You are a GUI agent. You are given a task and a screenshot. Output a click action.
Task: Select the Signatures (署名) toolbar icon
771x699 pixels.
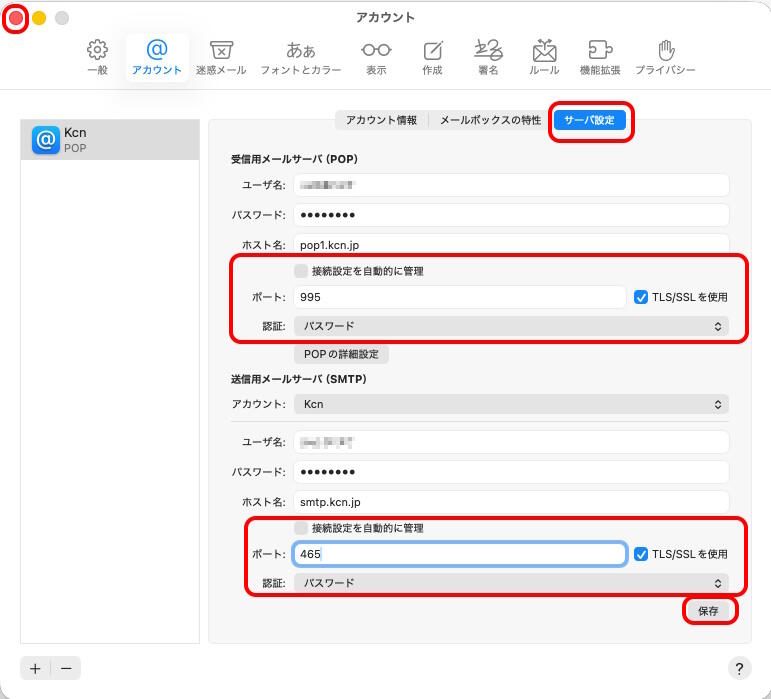tap(488, 58)
